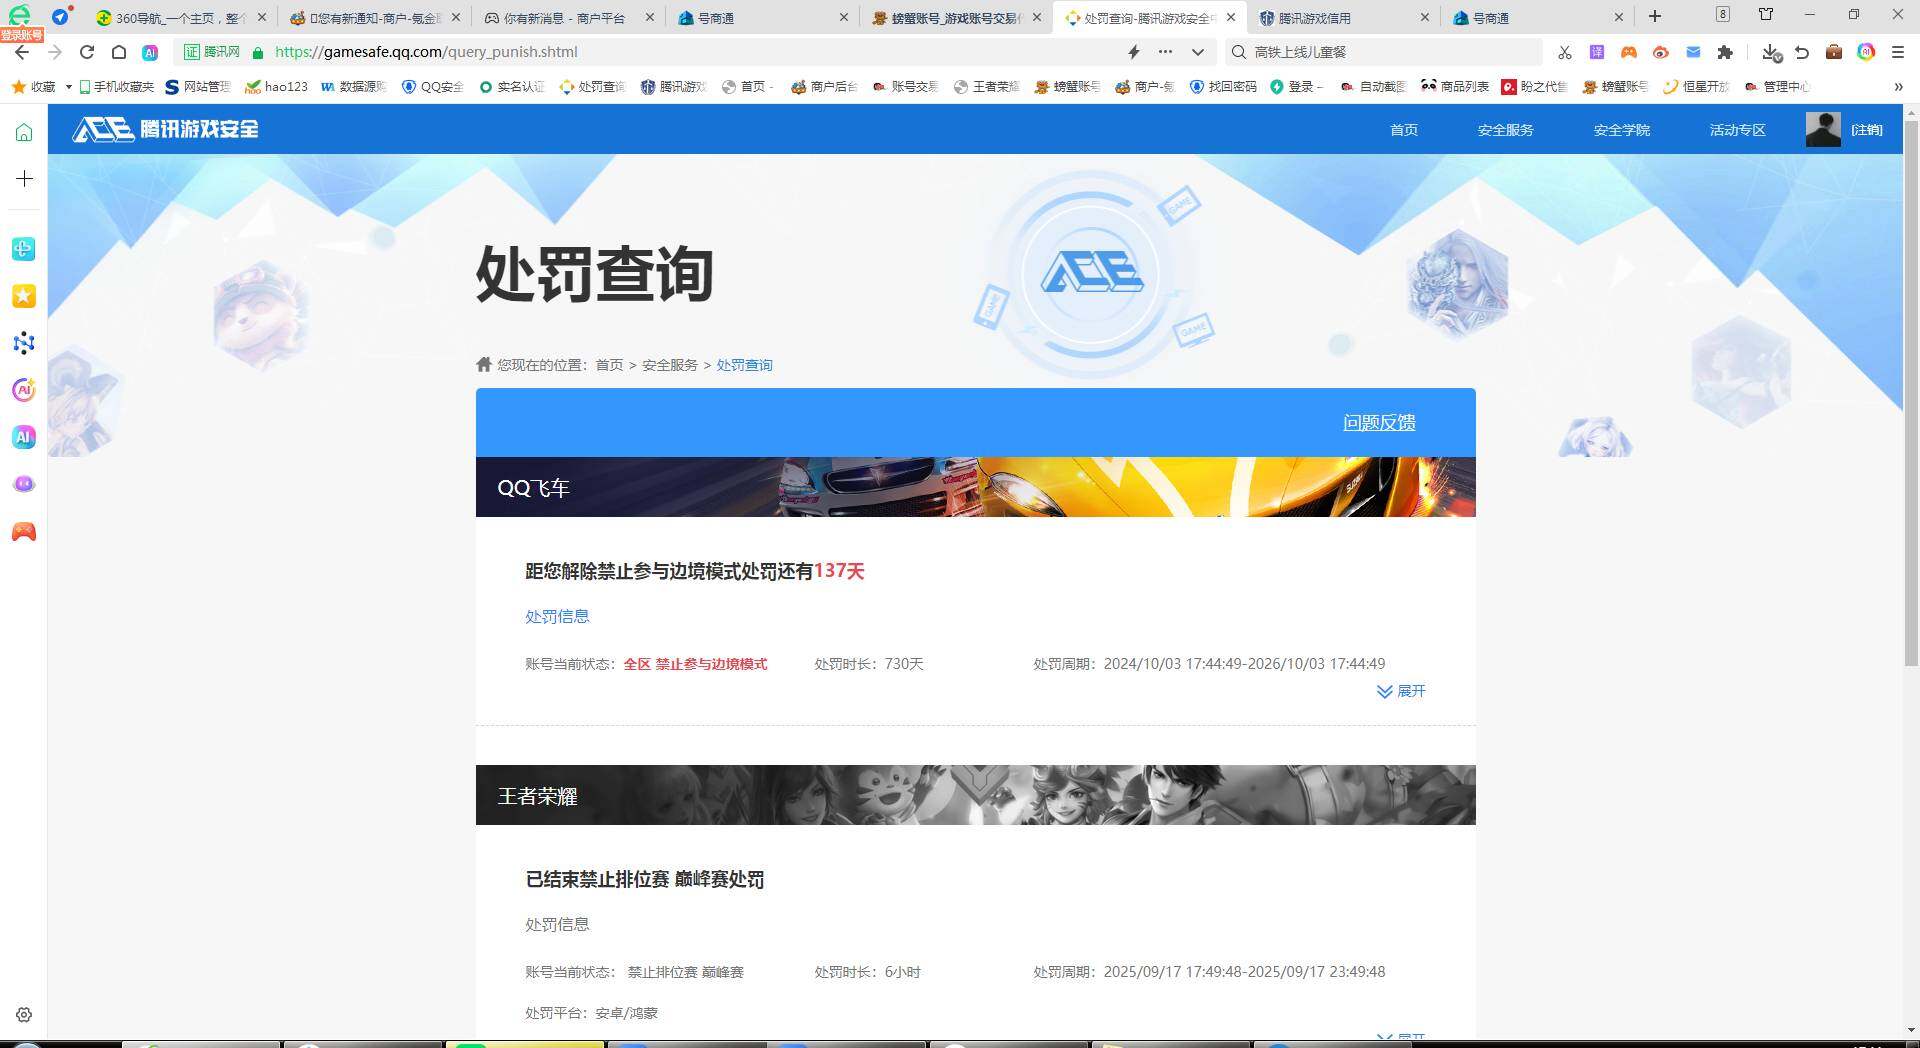This screenshot has width=1920, height=1048.
Task: Reload the page with the refresh icon
Action: [87, 52]
